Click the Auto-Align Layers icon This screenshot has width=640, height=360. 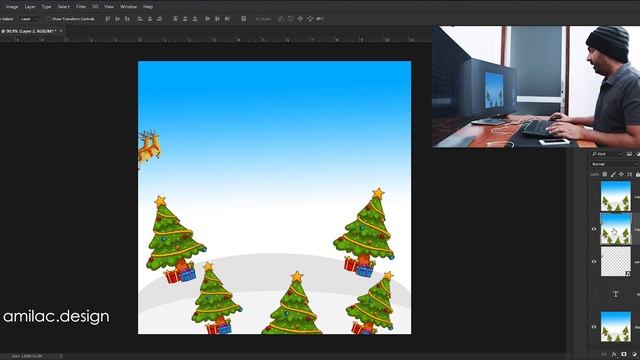click(x=243, y=19)
